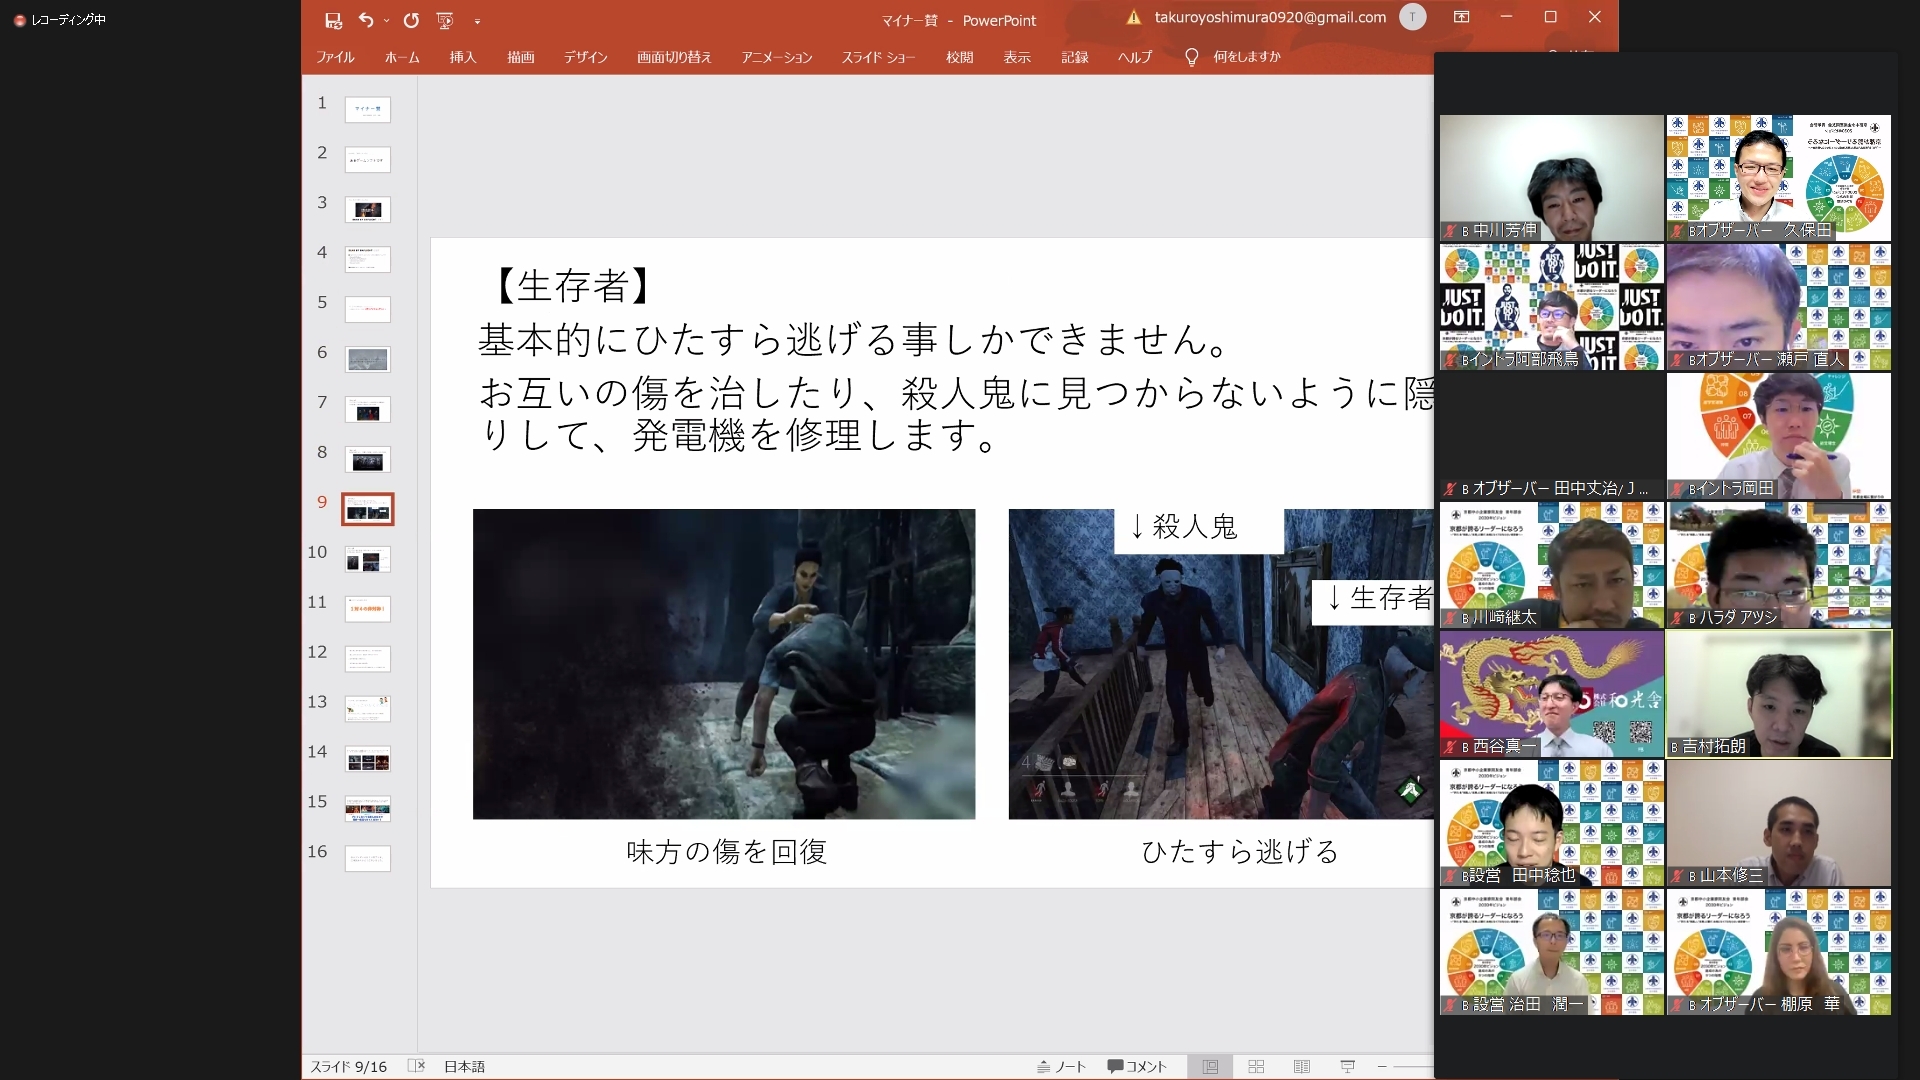Open the 描画 ribbon tab

tap(520, 57)
